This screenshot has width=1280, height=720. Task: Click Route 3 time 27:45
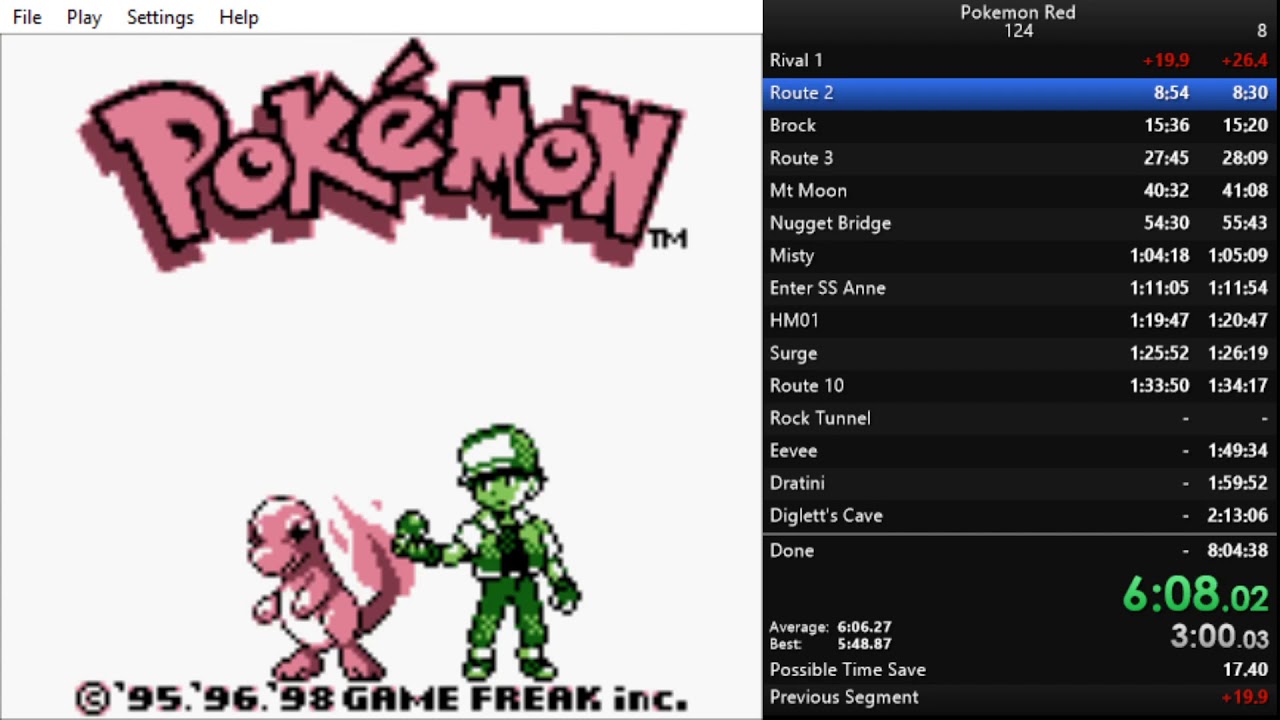(1167, 158)
